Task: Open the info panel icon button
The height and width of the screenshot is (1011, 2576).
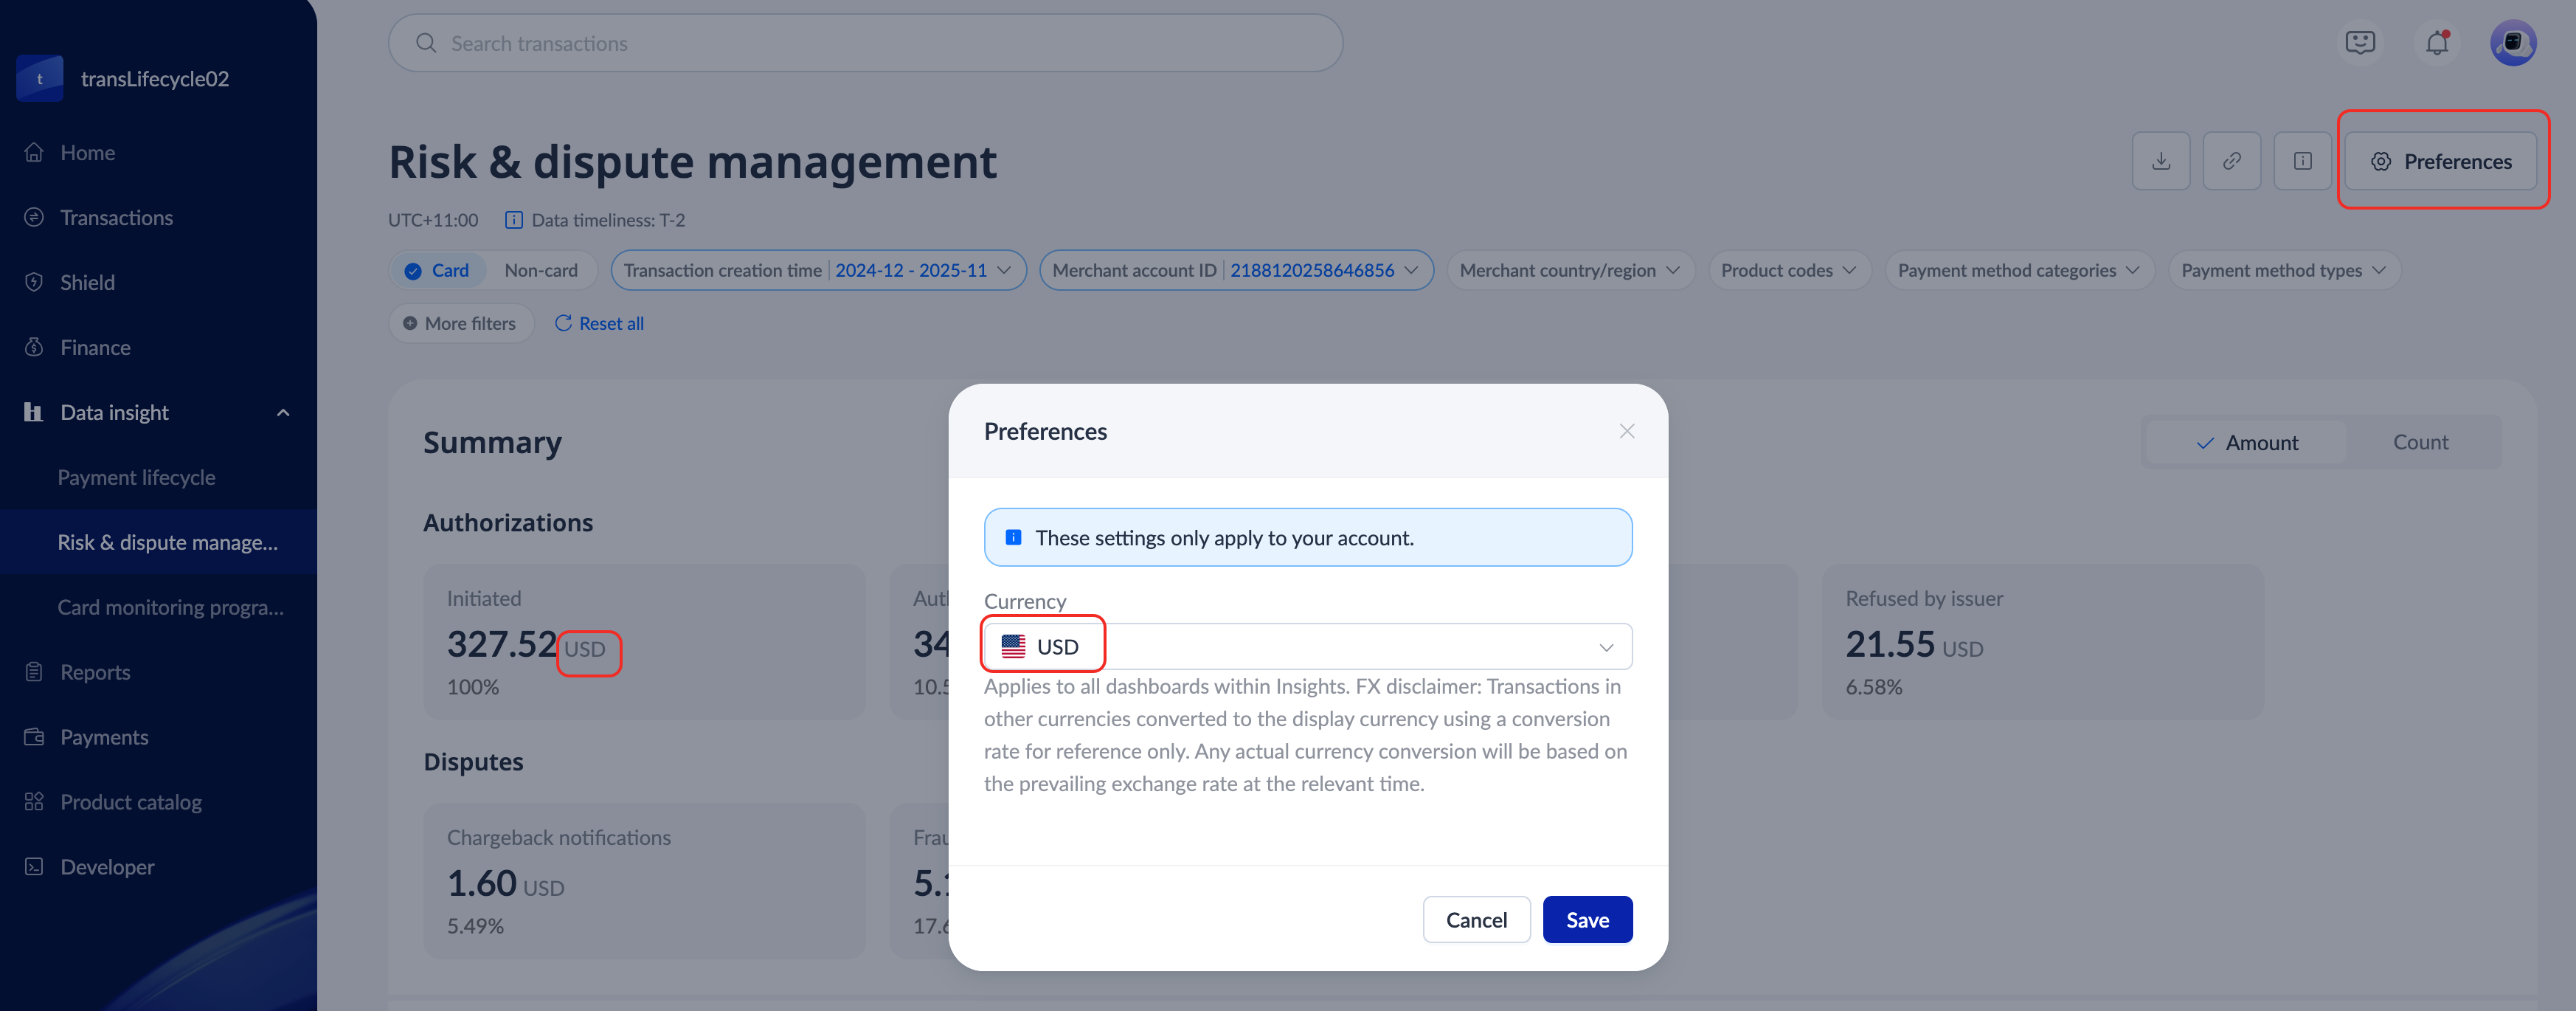Action: point(2302,161)
